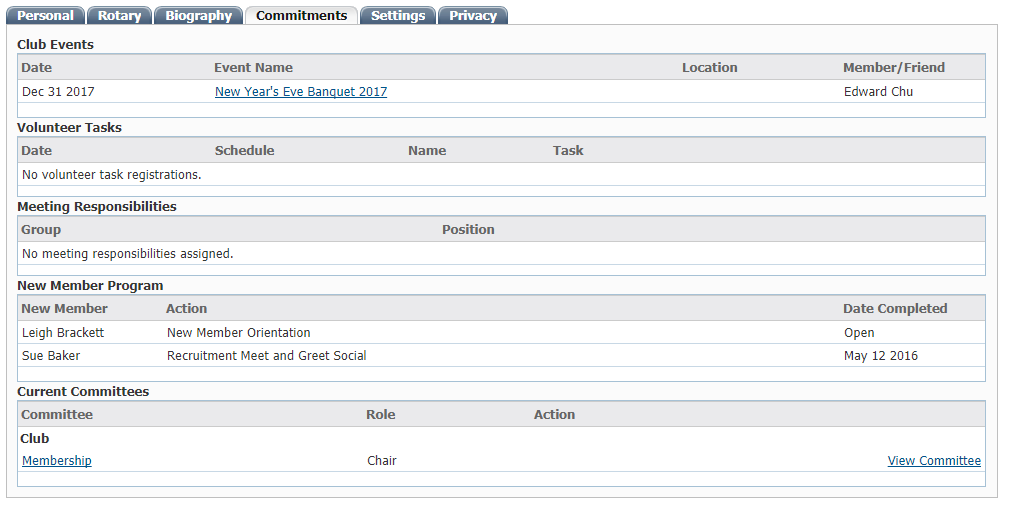Switch to the Personal tab
Screen dimensions: 1011x505
coord(46,15)
